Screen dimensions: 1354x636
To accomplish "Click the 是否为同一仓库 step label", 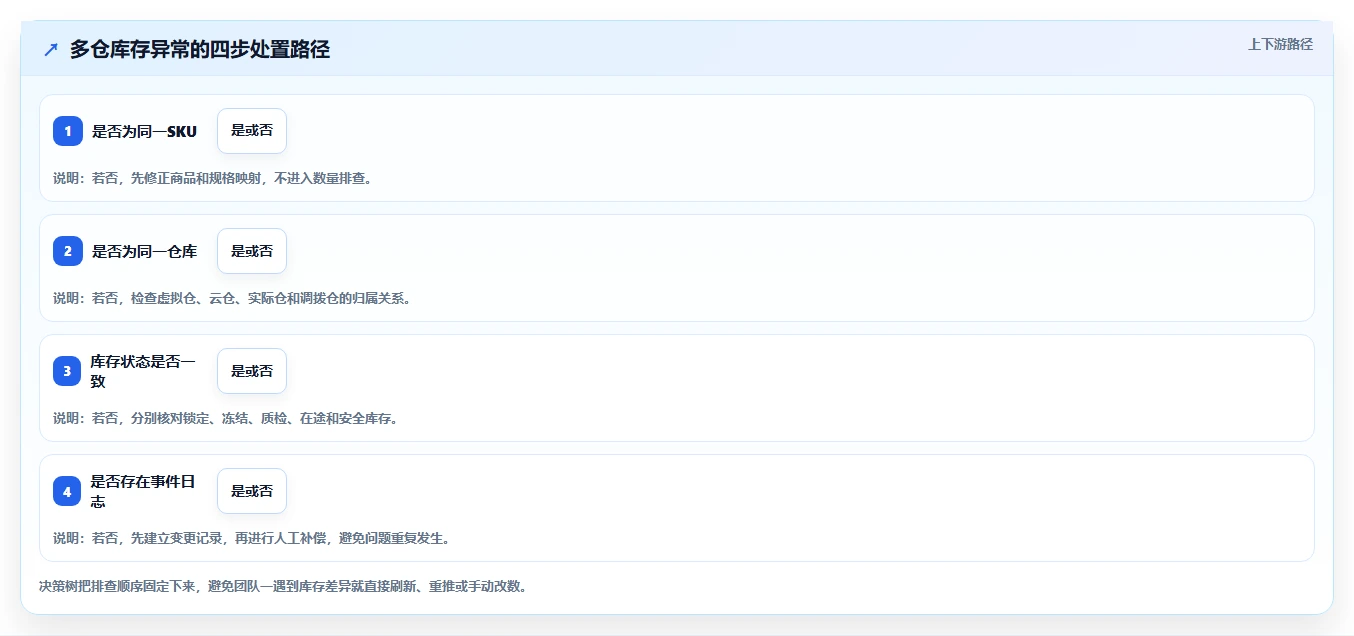I will coord(145,251).
